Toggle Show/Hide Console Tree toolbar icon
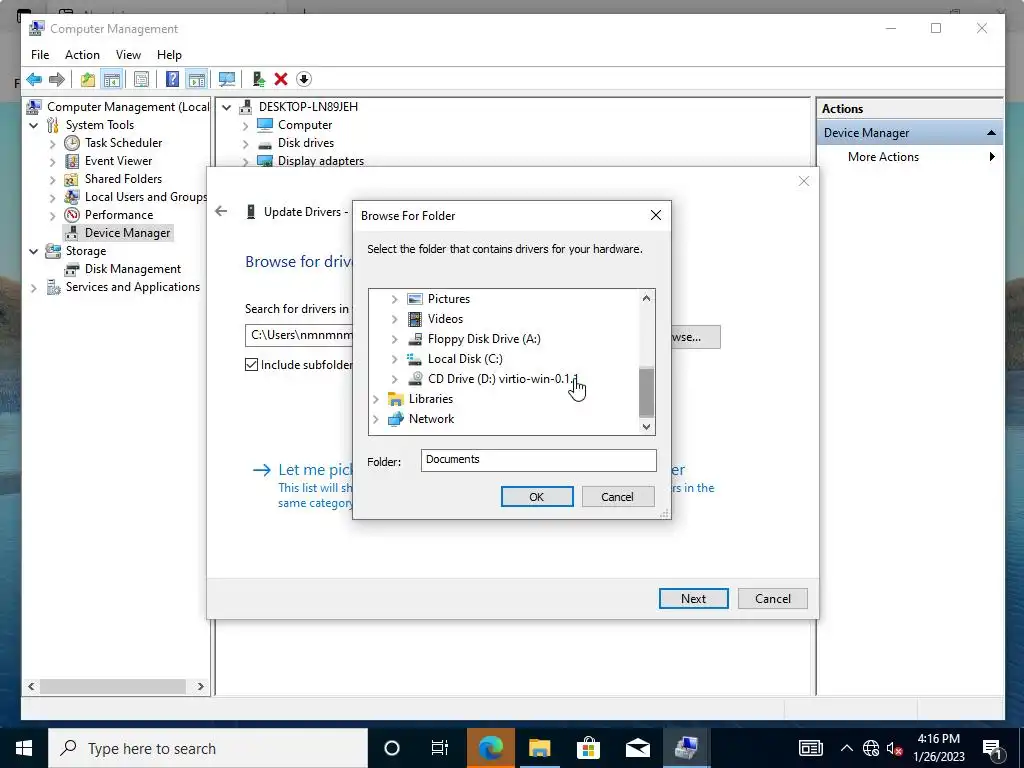This screenshot has height=768, width=1024. [x=112, y=80]
